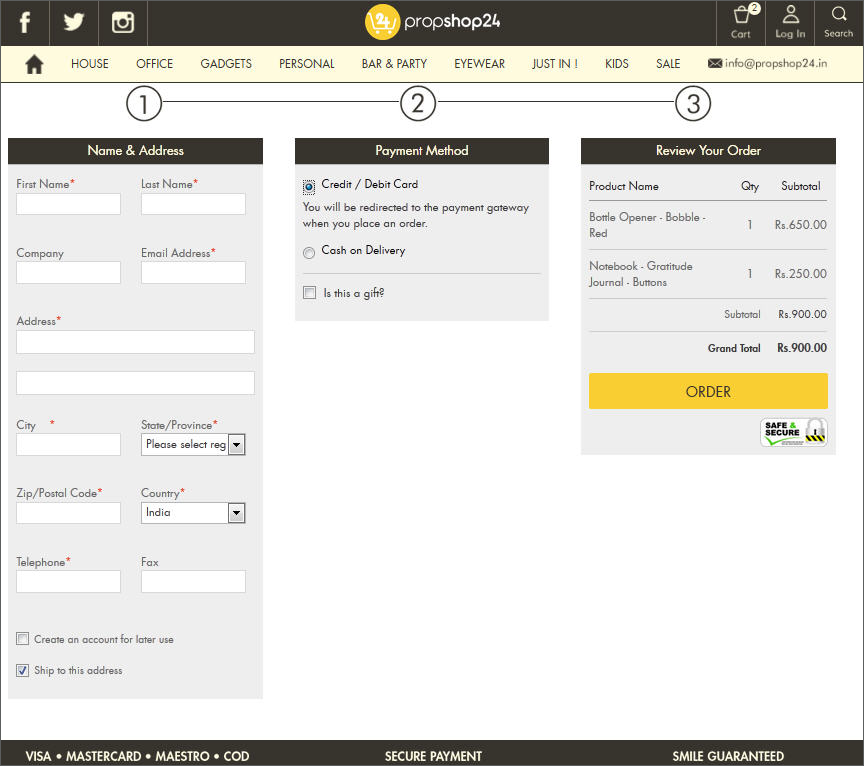Open the BAR & PARTY menu category
864x766 pixels.
click(394, 64)
